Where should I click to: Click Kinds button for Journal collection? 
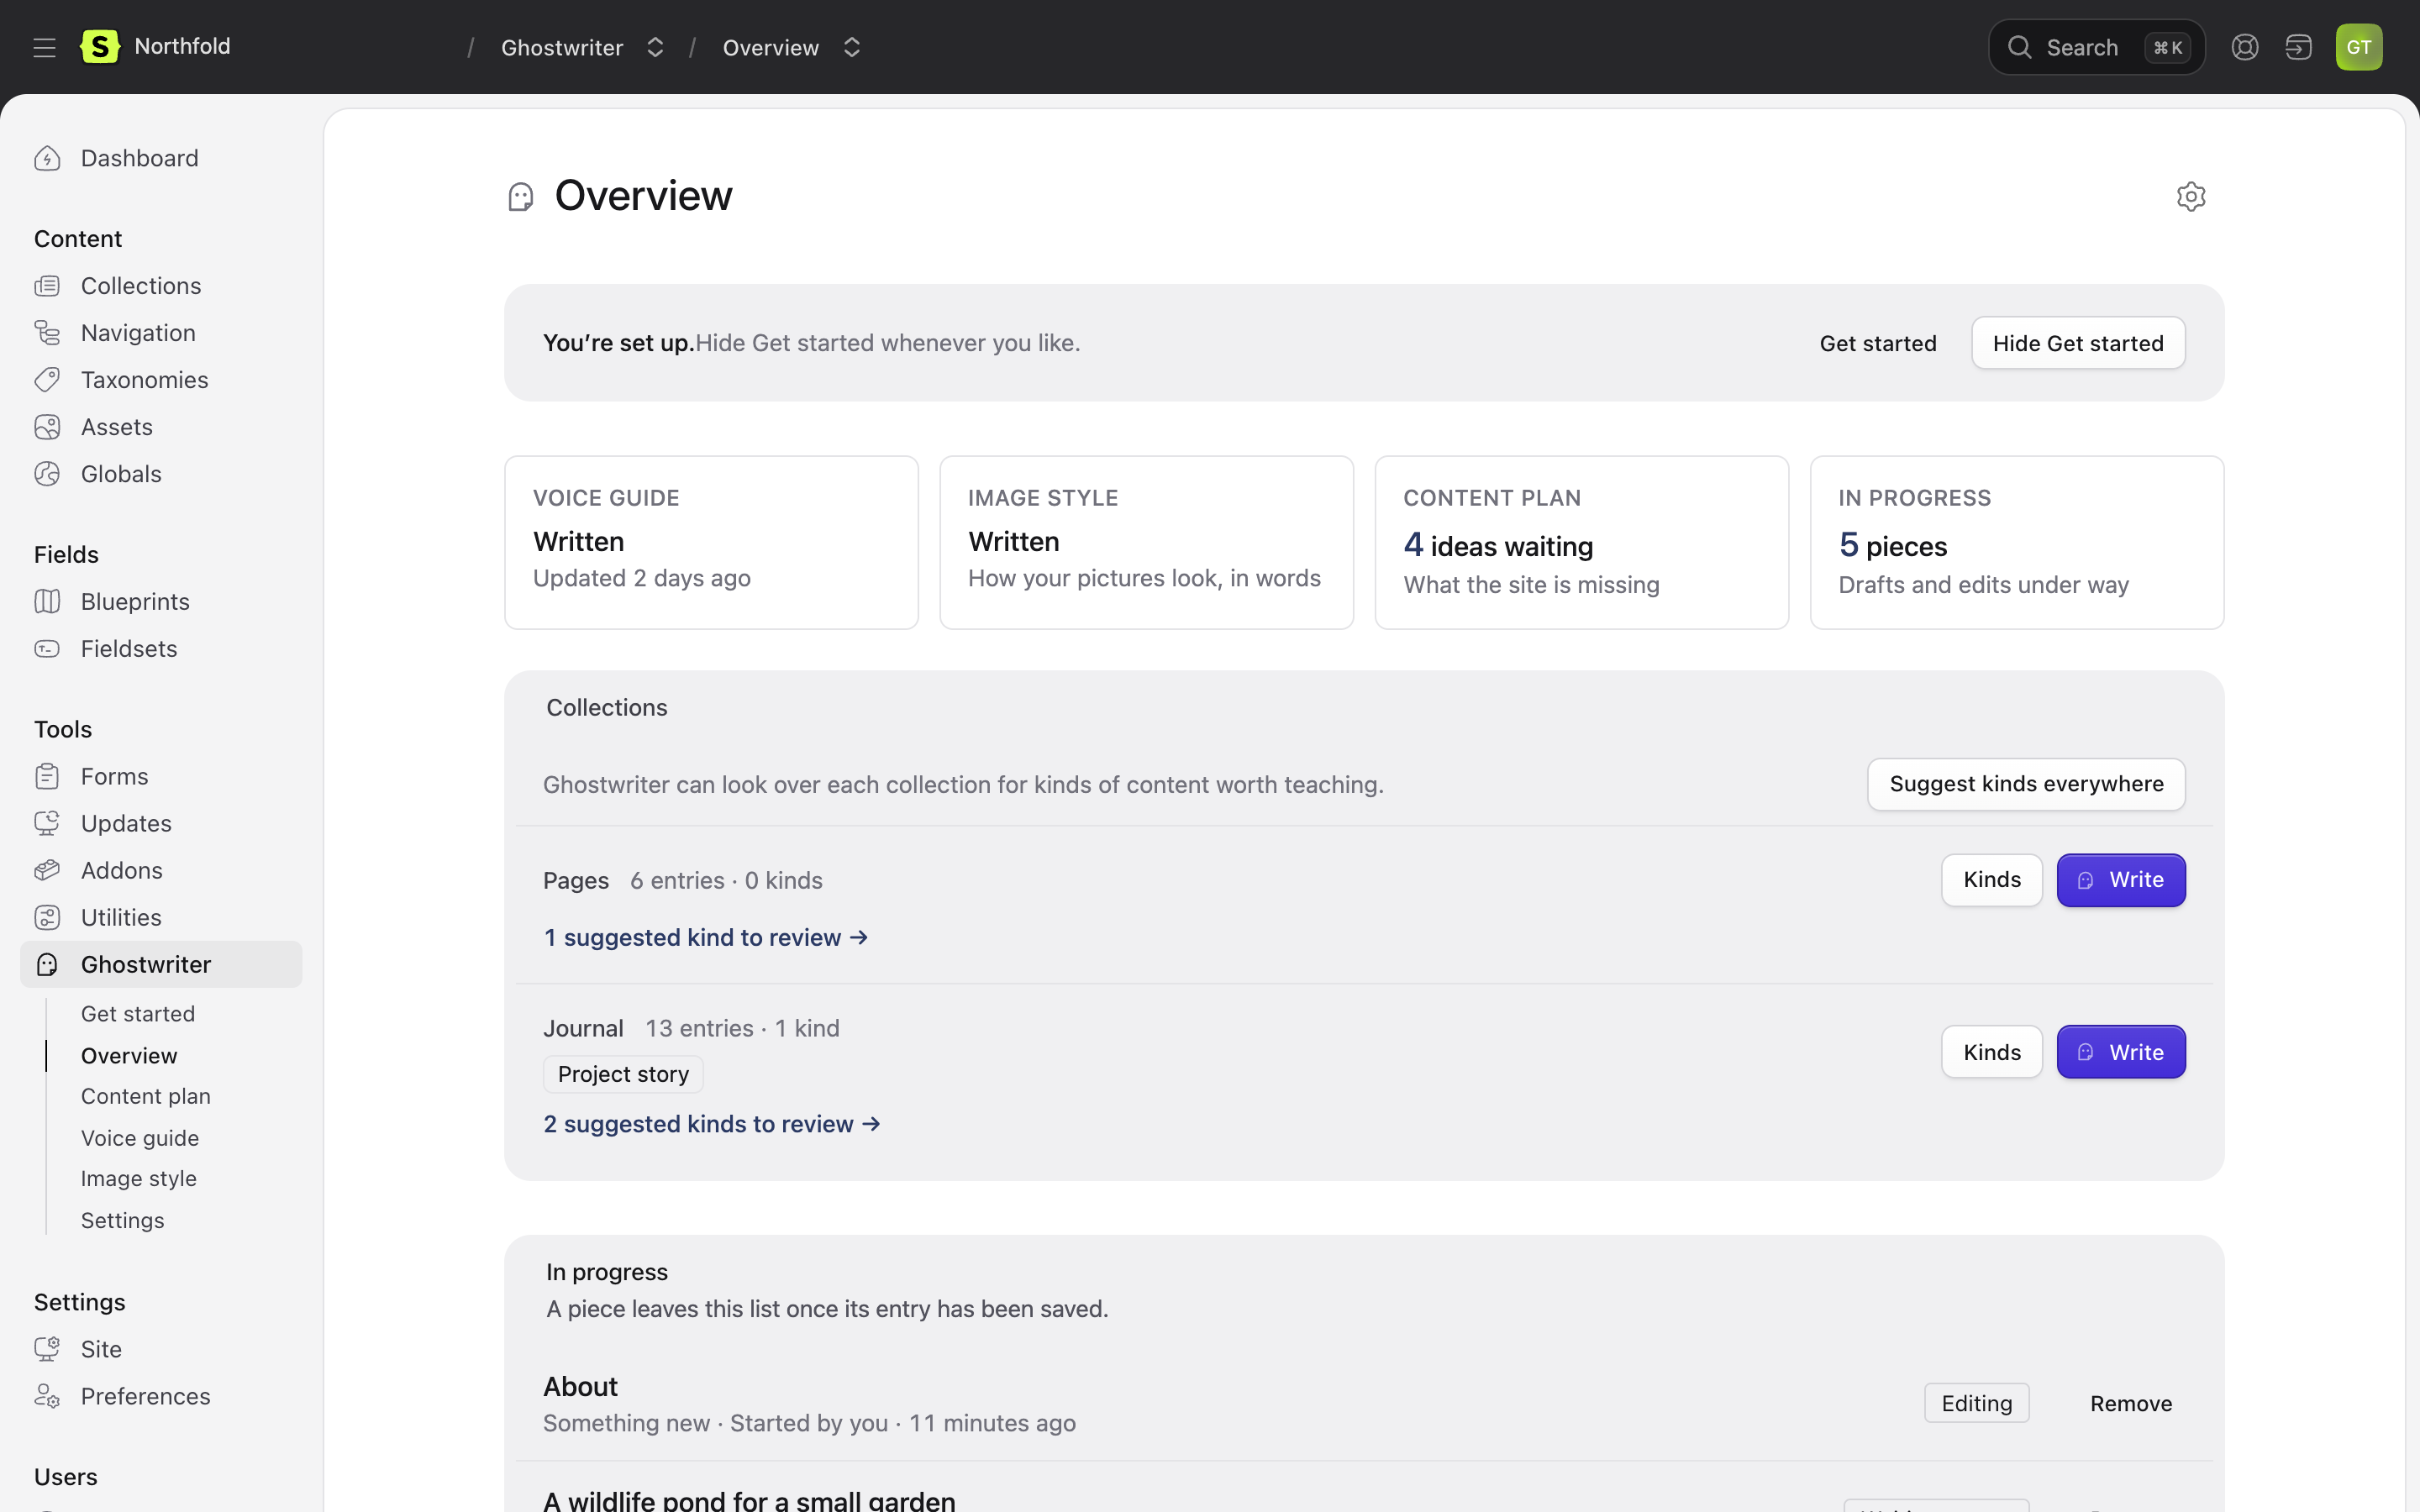pyautogui.click(x=1991, y=1052)
